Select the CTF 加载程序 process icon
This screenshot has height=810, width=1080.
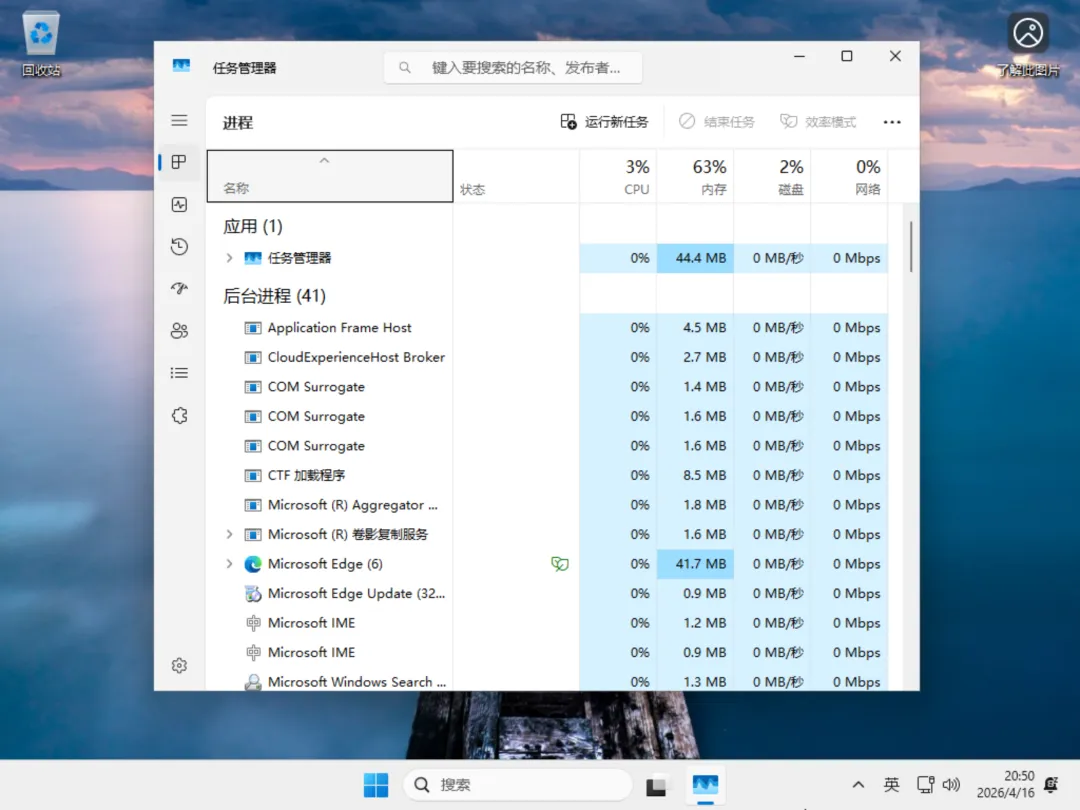point(253,475)
